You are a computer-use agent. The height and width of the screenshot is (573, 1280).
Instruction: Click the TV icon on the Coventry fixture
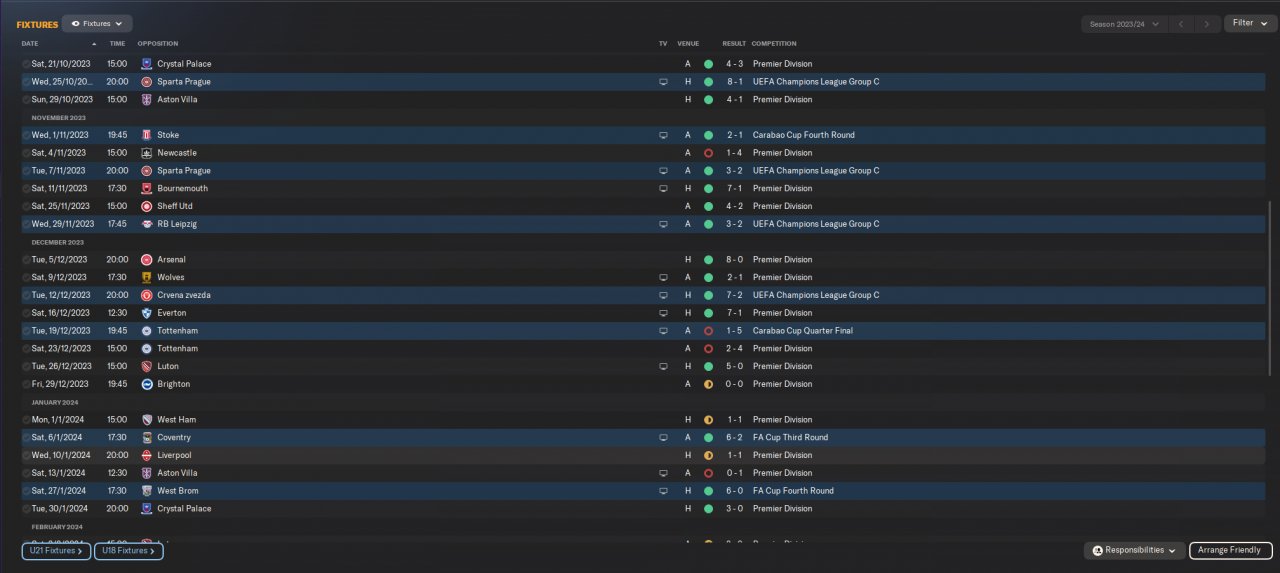coord(662,438)
